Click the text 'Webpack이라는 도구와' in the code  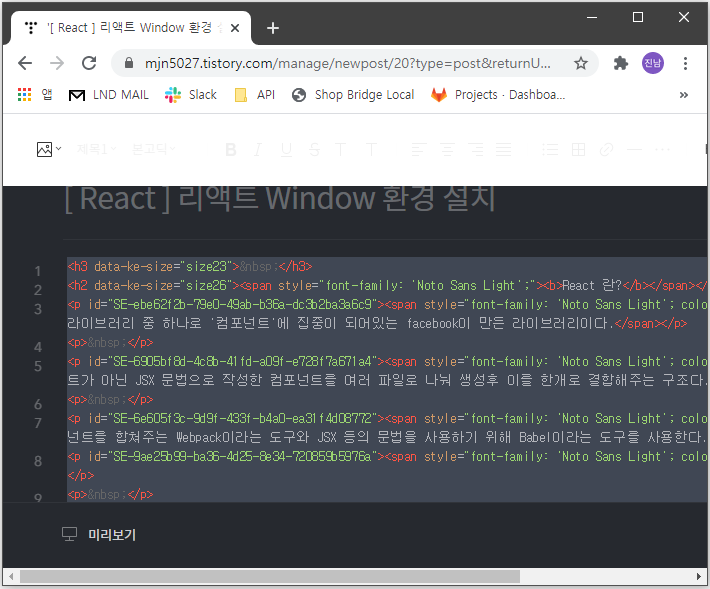[x=242, y=437]
